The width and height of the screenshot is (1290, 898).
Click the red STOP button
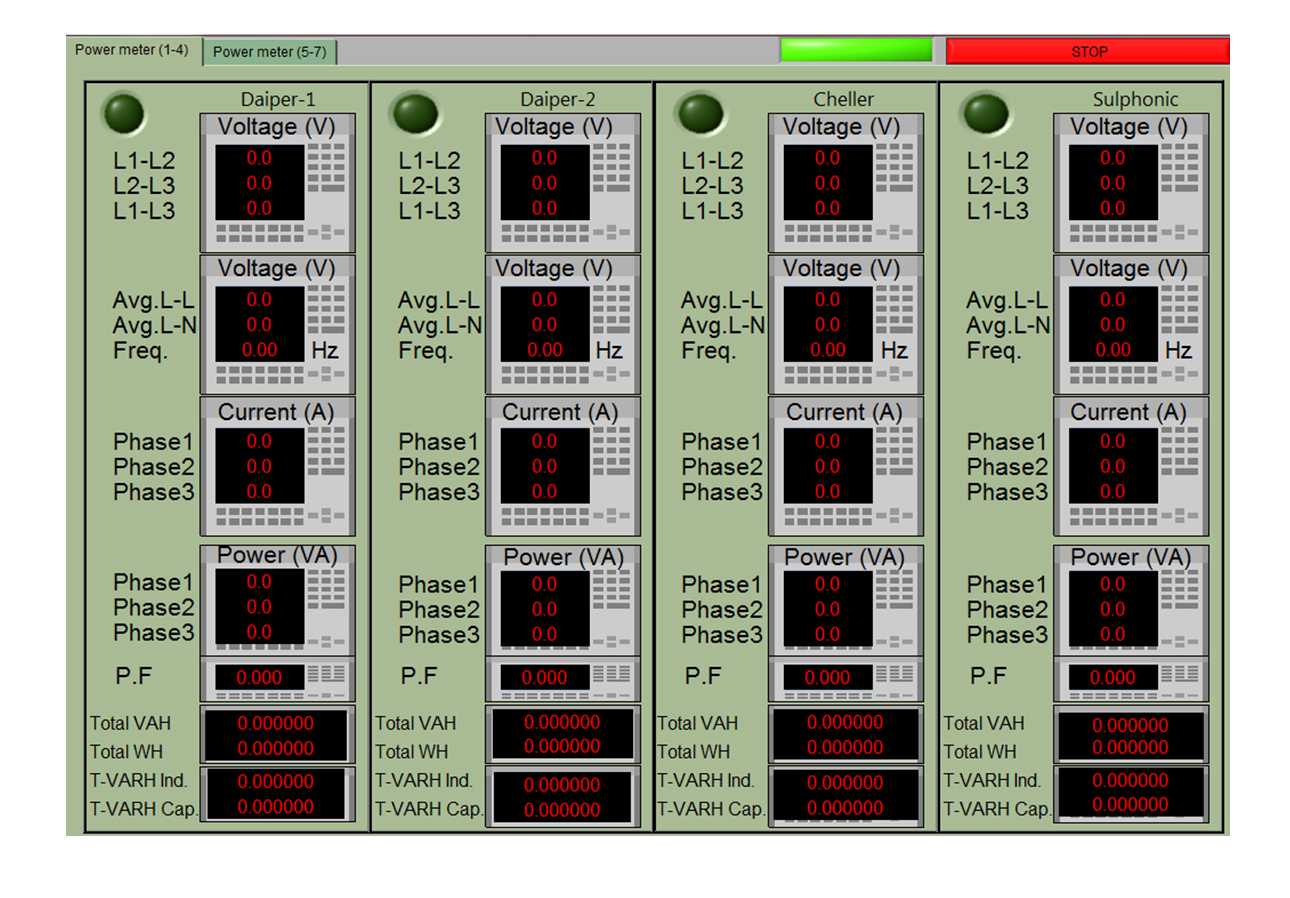(x=1088, y=51)
